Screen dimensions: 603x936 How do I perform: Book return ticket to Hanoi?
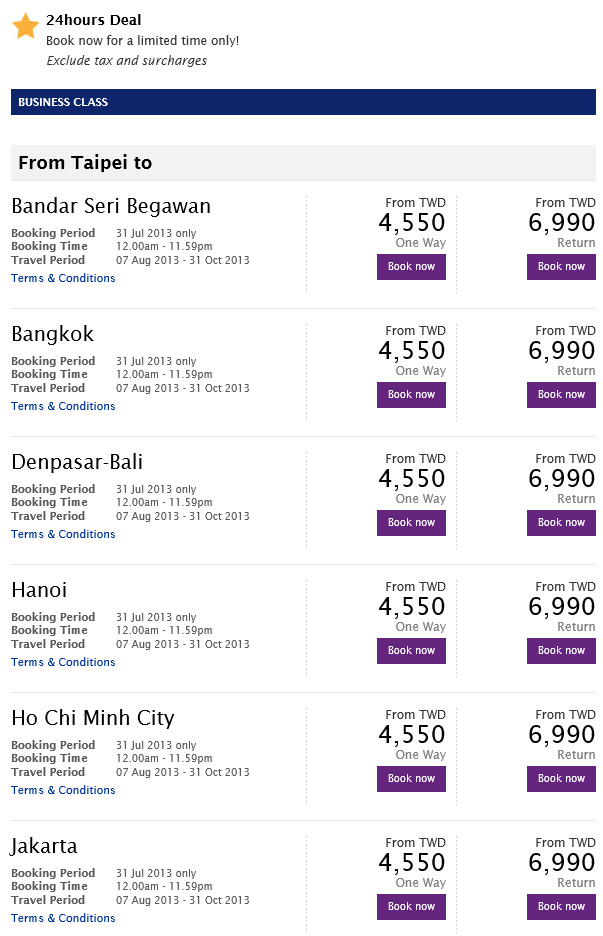pos(561,651)
